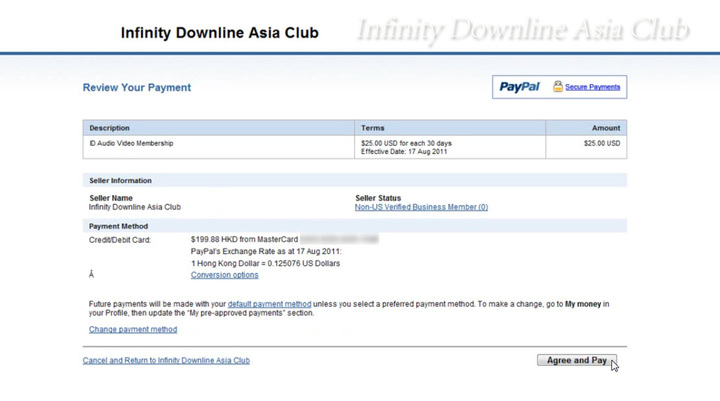The image size is (720, 401).
Task: Click the Seller Status label
Action: pyautogui.click(x=378, y=198)
